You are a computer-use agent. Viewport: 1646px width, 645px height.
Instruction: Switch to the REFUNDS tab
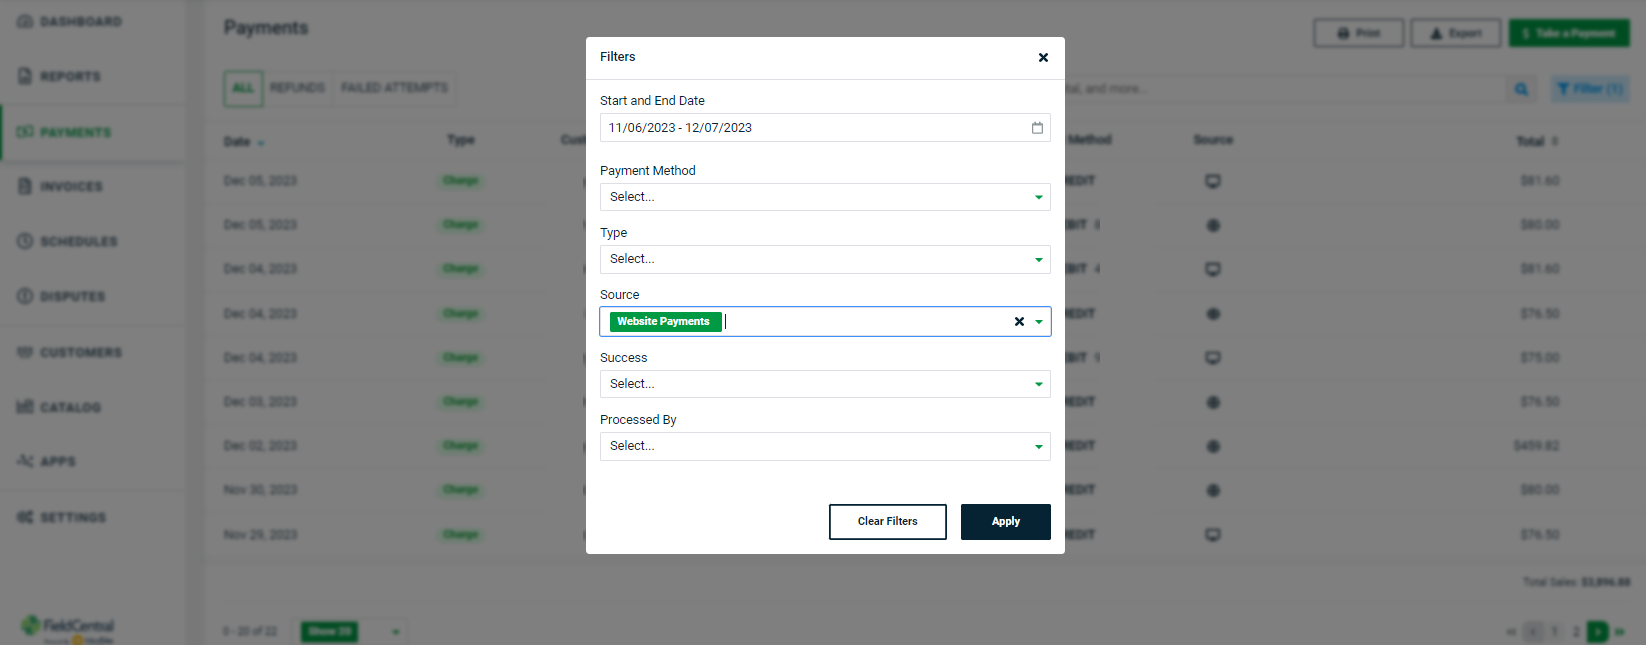[297, 88]
